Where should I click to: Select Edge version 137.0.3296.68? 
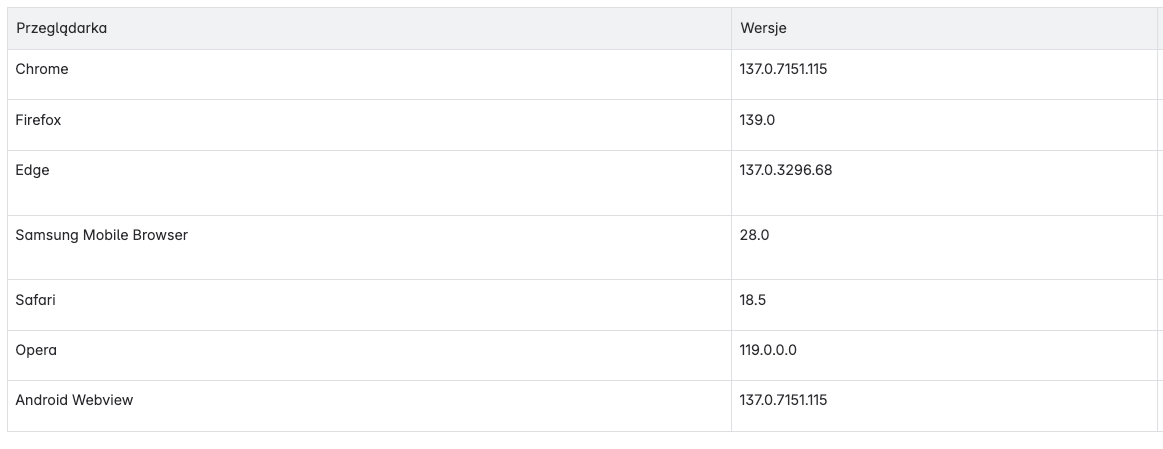pyautogui.click(x=785, y=170)
